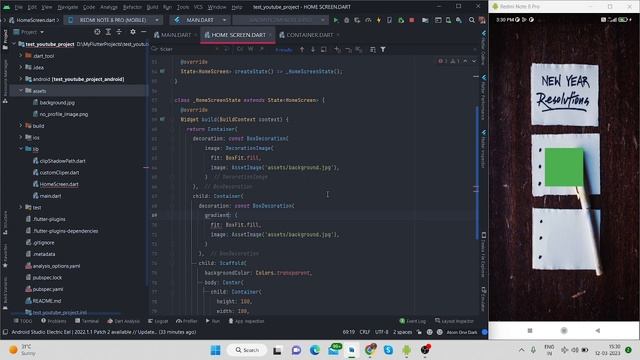Open the Refactor menu
The width and height of the screenshot is (640, 360).
(x=132, y=7)
